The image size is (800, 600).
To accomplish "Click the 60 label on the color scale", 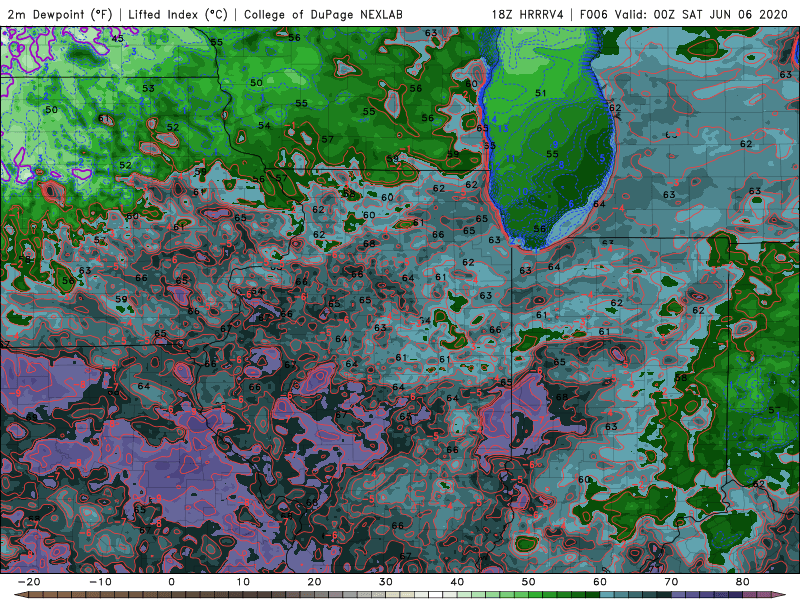I will point(600,582).
